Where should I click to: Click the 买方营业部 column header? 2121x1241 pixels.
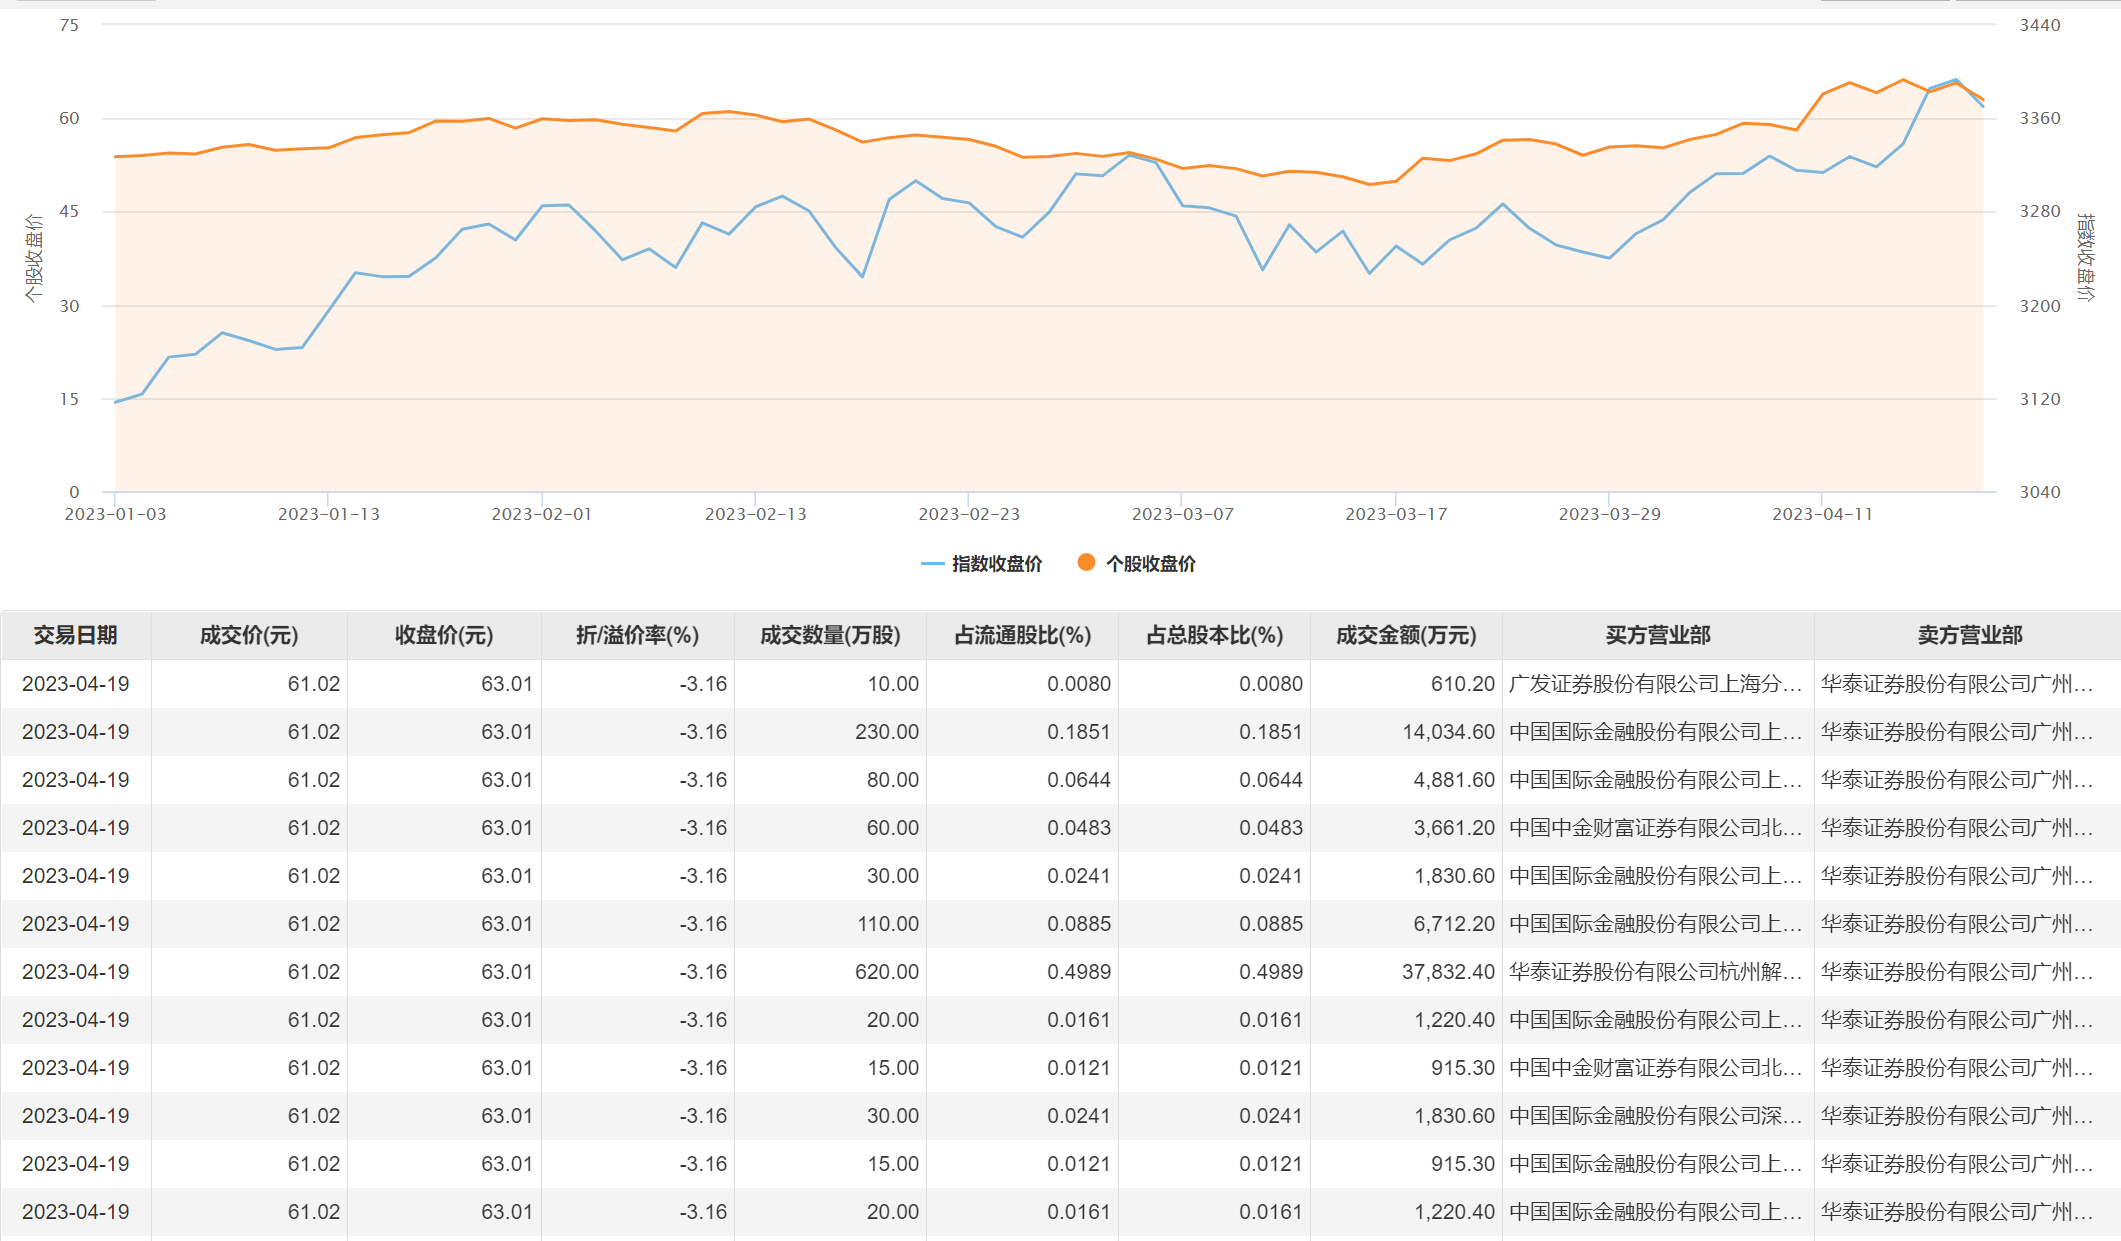[x=1658, y=635]
